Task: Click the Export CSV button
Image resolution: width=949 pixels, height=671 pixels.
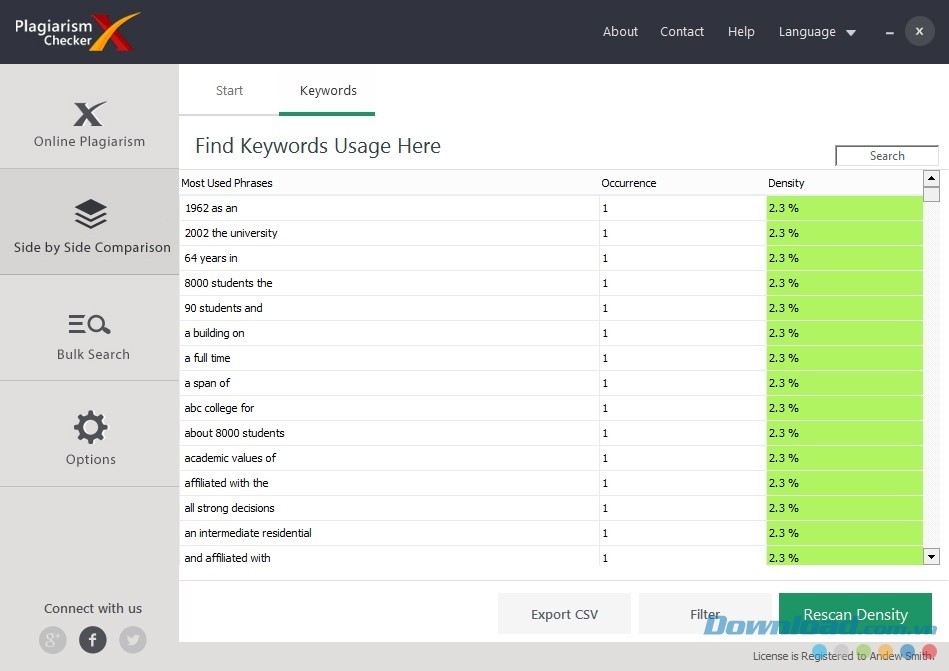Action: pos(564,614)
